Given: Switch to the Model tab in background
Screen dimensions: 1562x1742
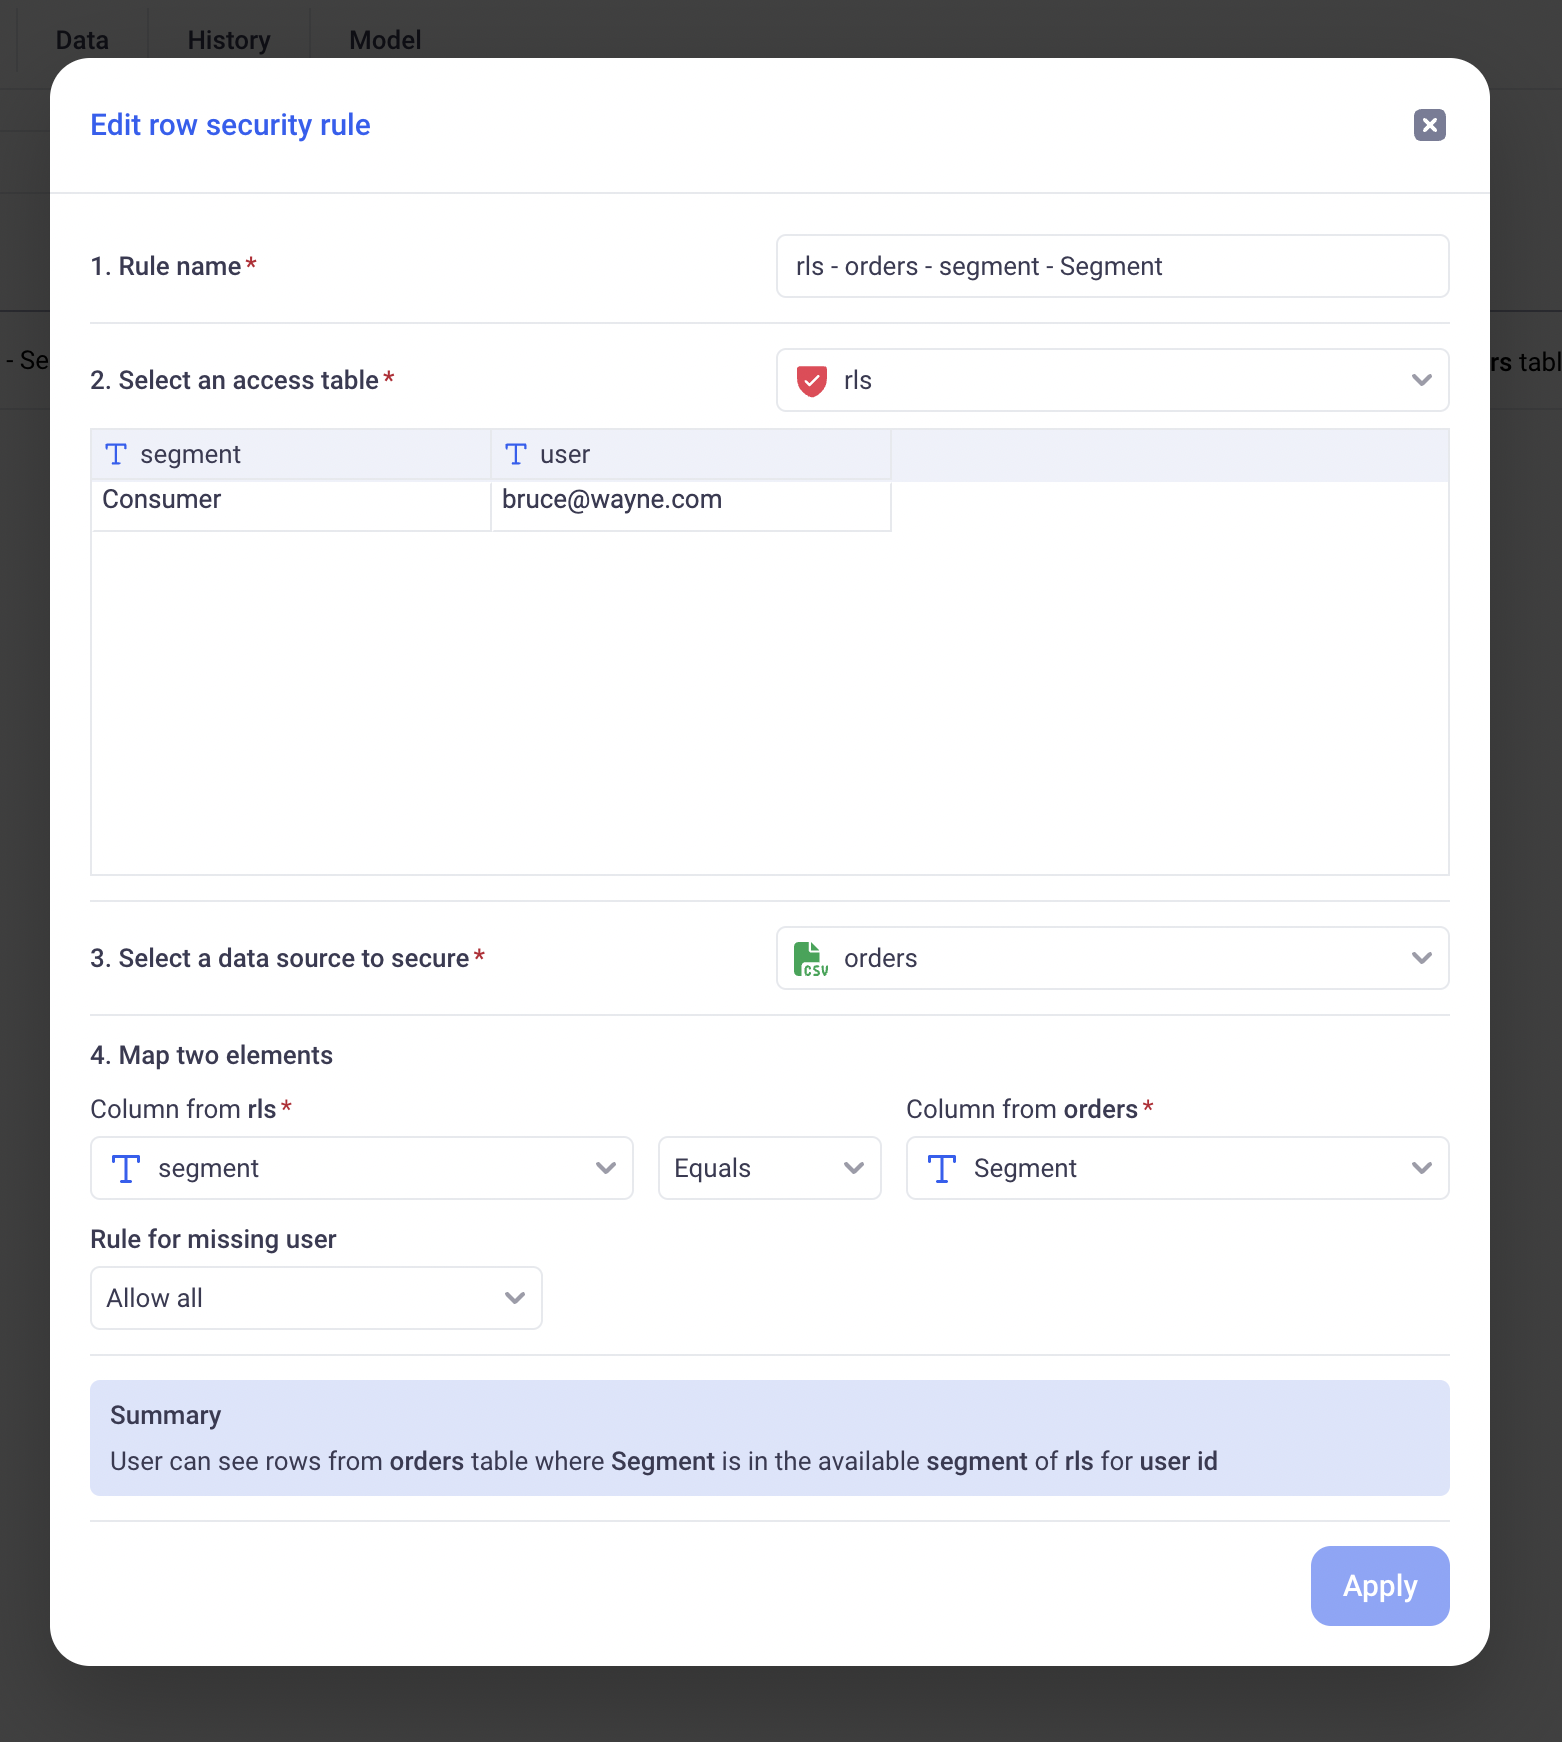Looking at the screenshot, I should pos(385,40).
